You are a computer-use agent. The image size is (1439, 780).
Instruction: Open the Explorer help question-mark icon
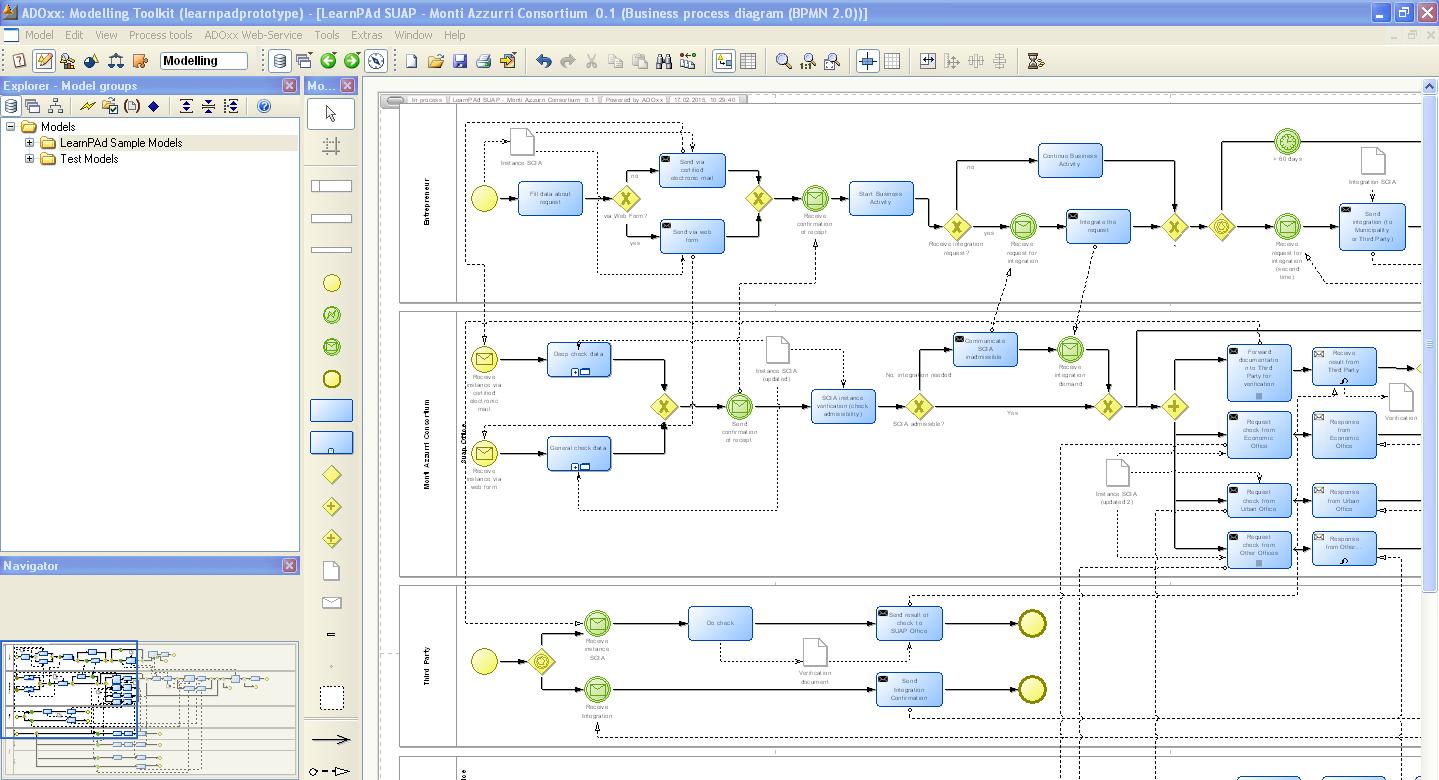click(x=264, y=106)
